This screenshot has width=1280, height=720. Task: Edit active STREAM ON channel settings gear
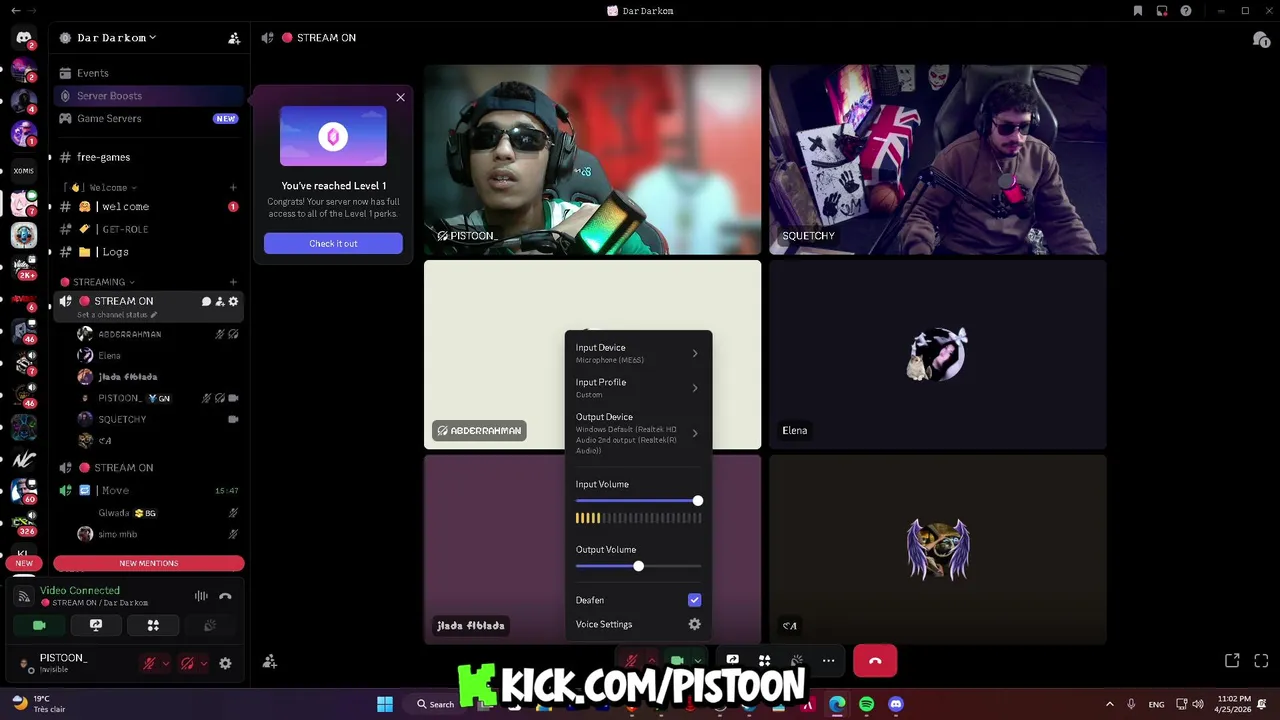[233, 301]
